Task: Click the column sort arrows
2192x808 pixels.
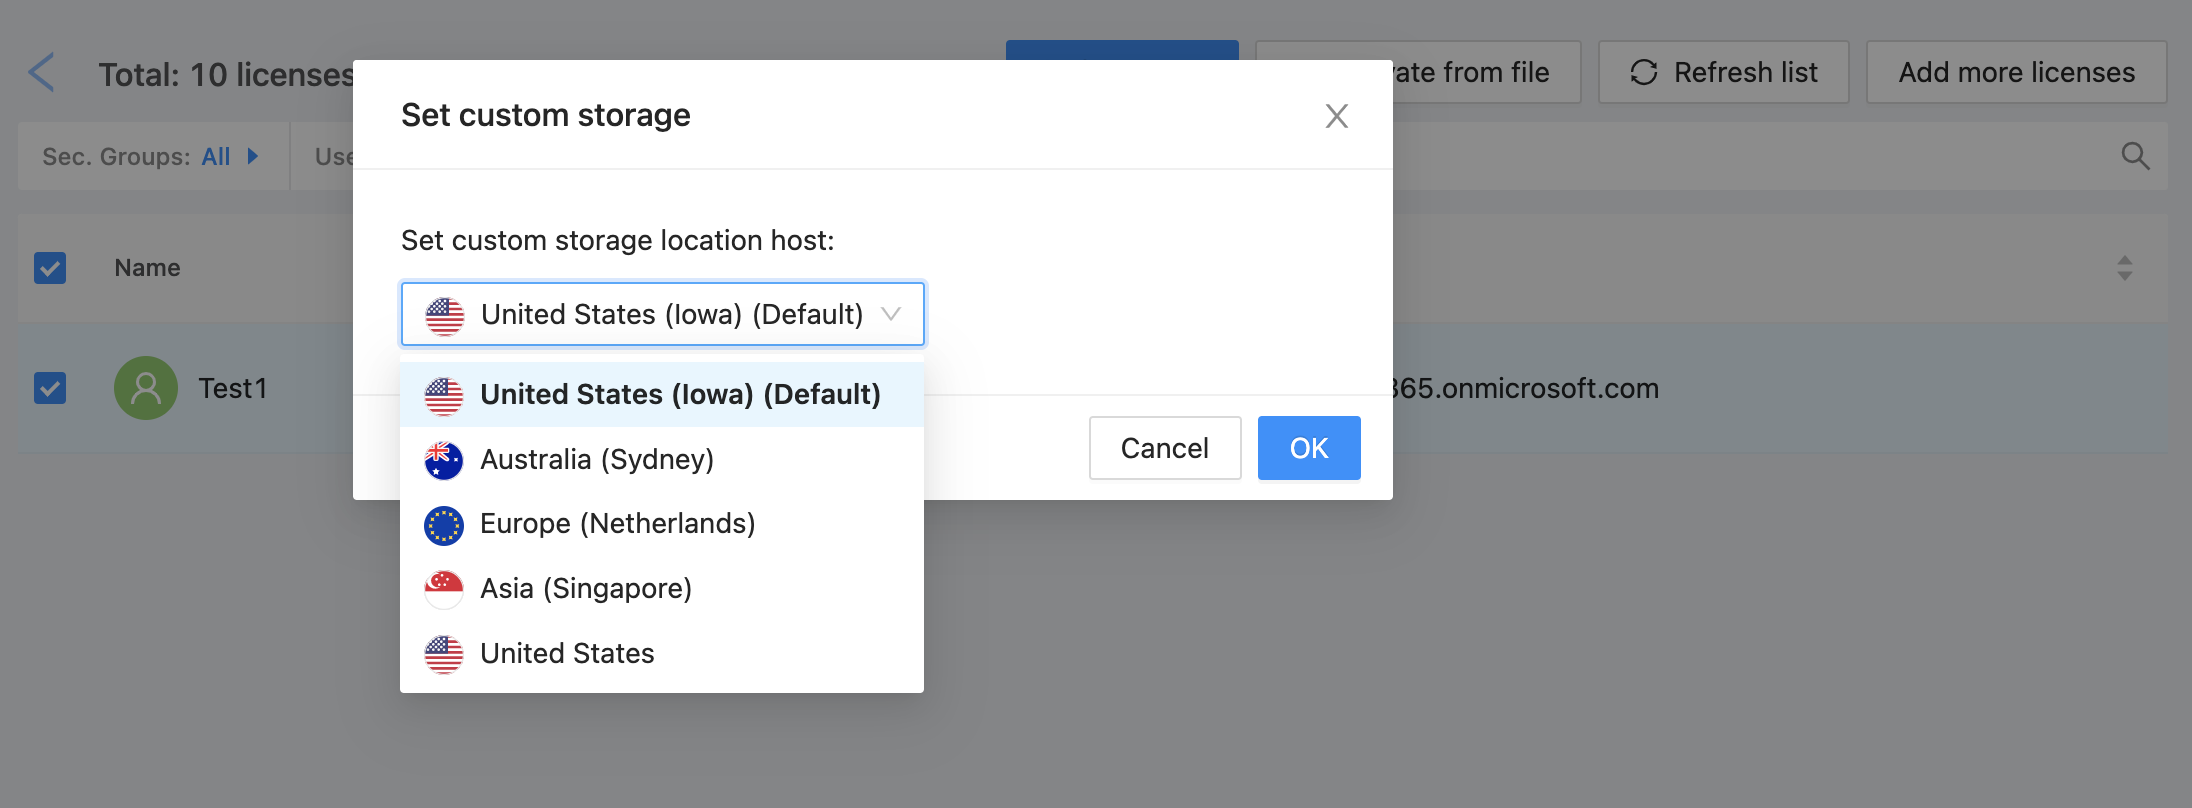Action: [2124, 268]
